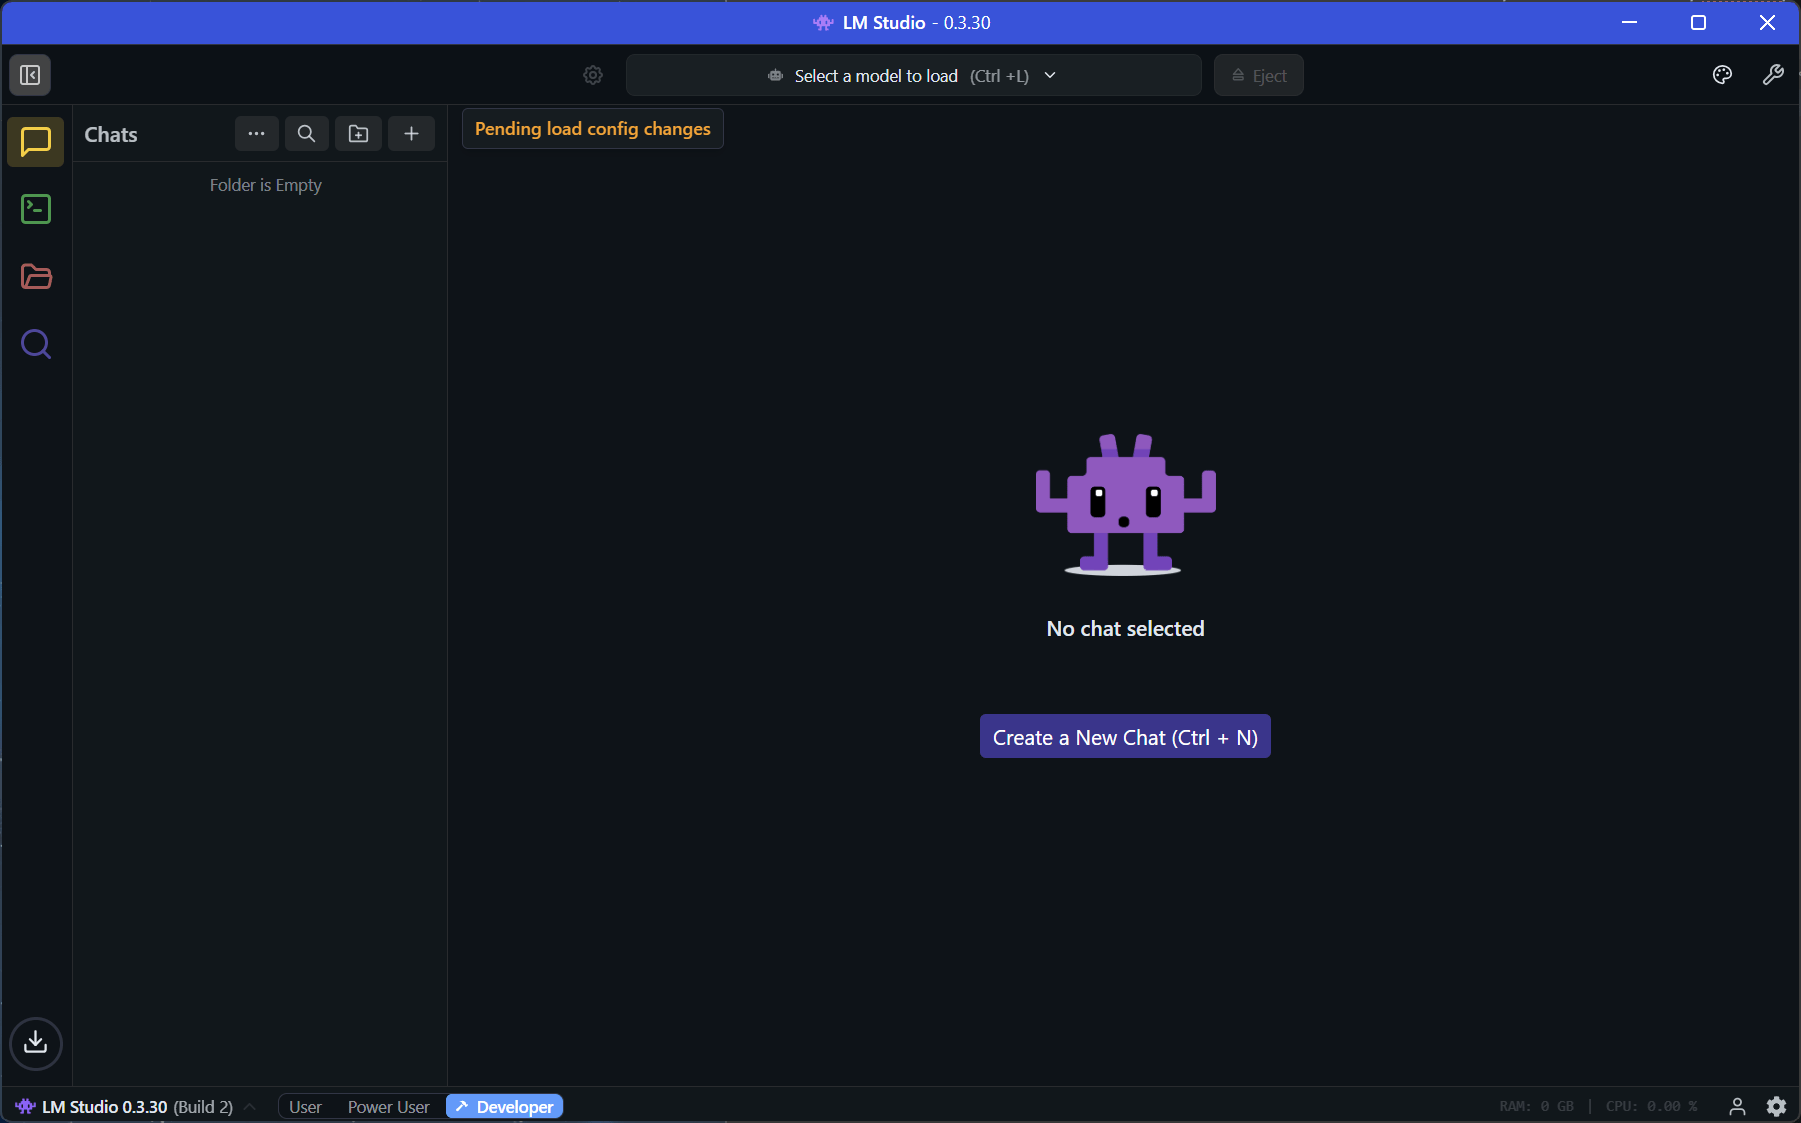Add a new chat with plus icon
Screen dimensions: 1801x1123
tap(411, 134)
